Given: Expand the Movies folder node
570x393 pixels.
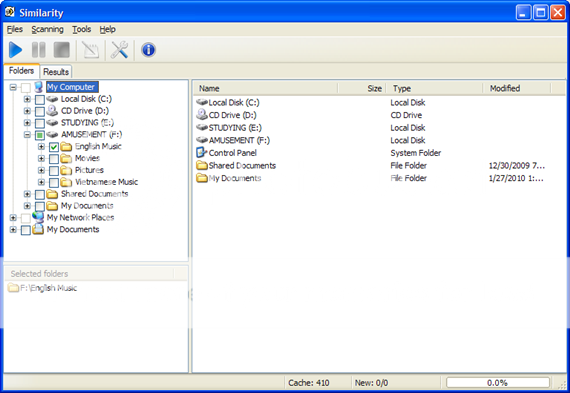Looking at the screenshot, I should point(41,159).
